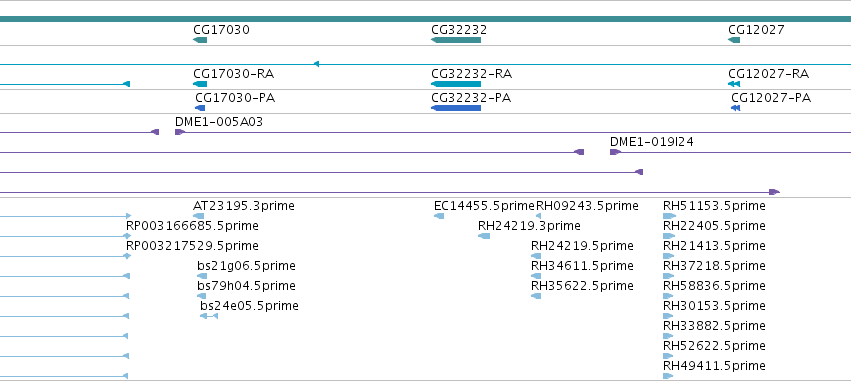Select the RH24219.3prime EST block
This screenshot has height=381, width=851.
[x=484, y=236]
